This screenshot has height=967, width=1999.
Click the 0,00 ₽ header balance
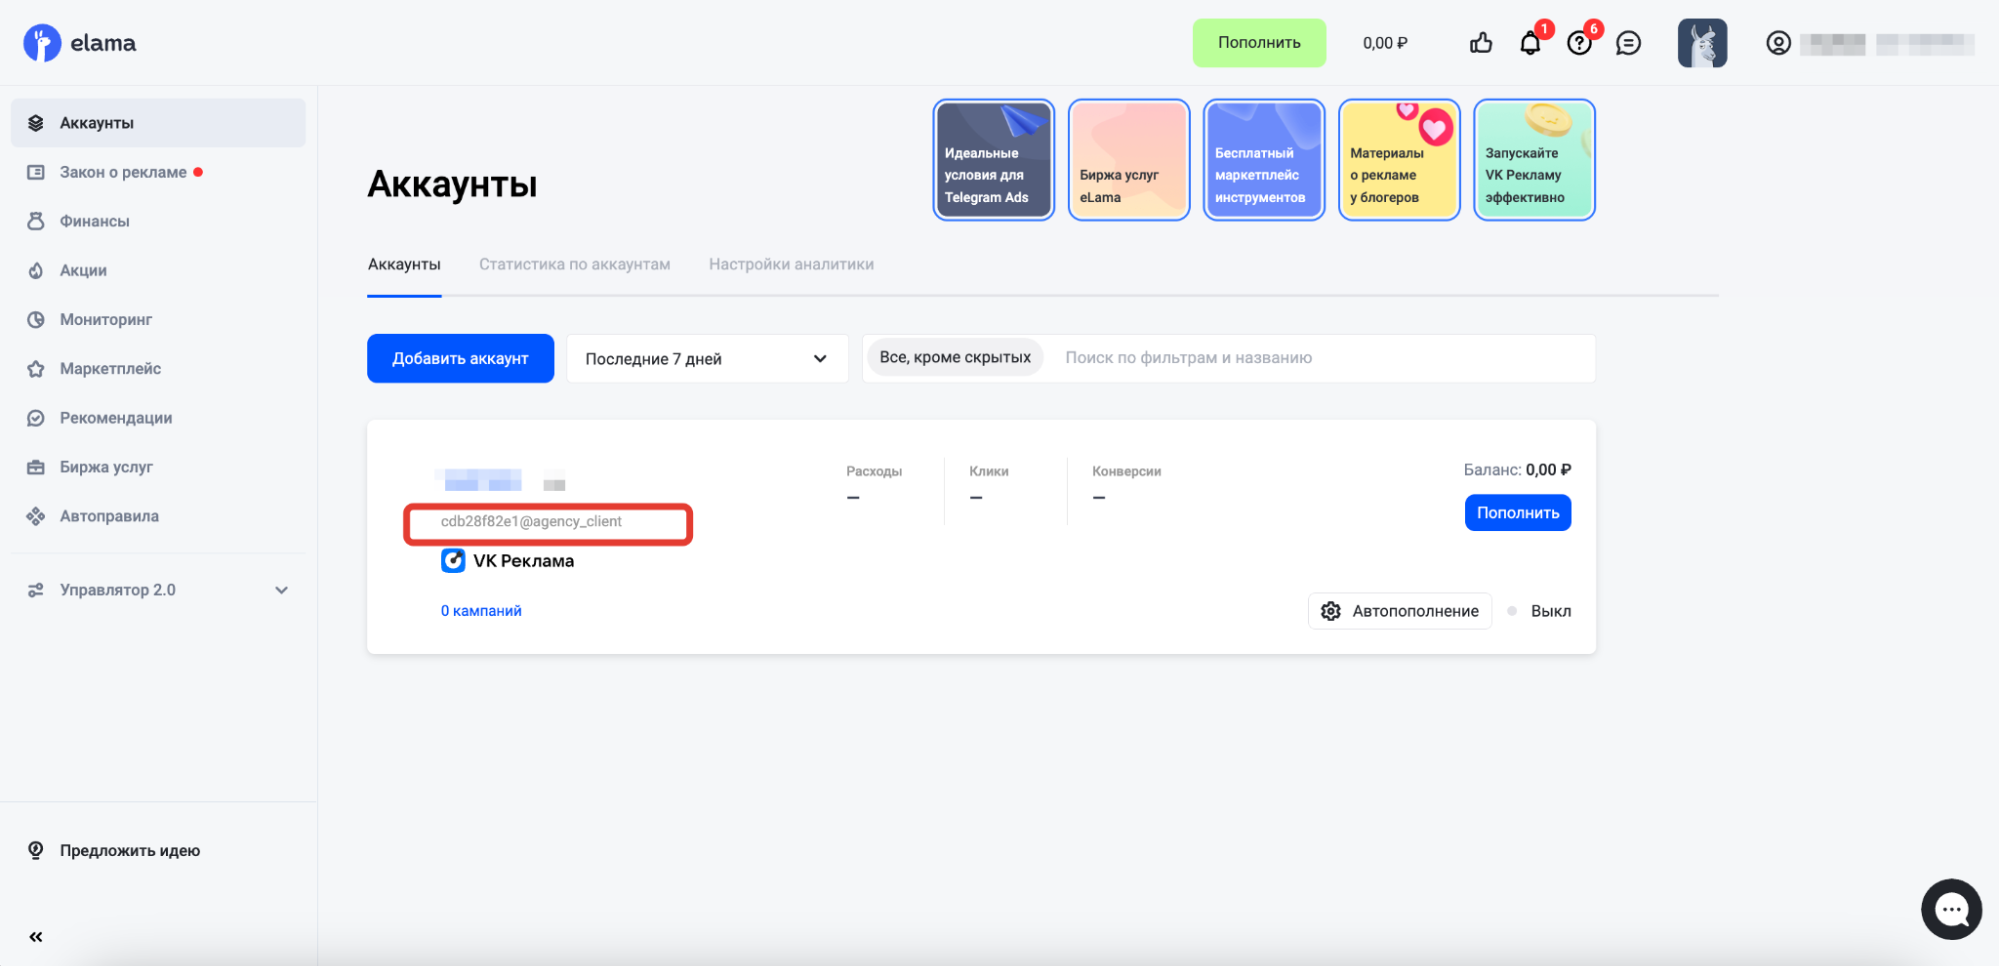click(1385, 43)
